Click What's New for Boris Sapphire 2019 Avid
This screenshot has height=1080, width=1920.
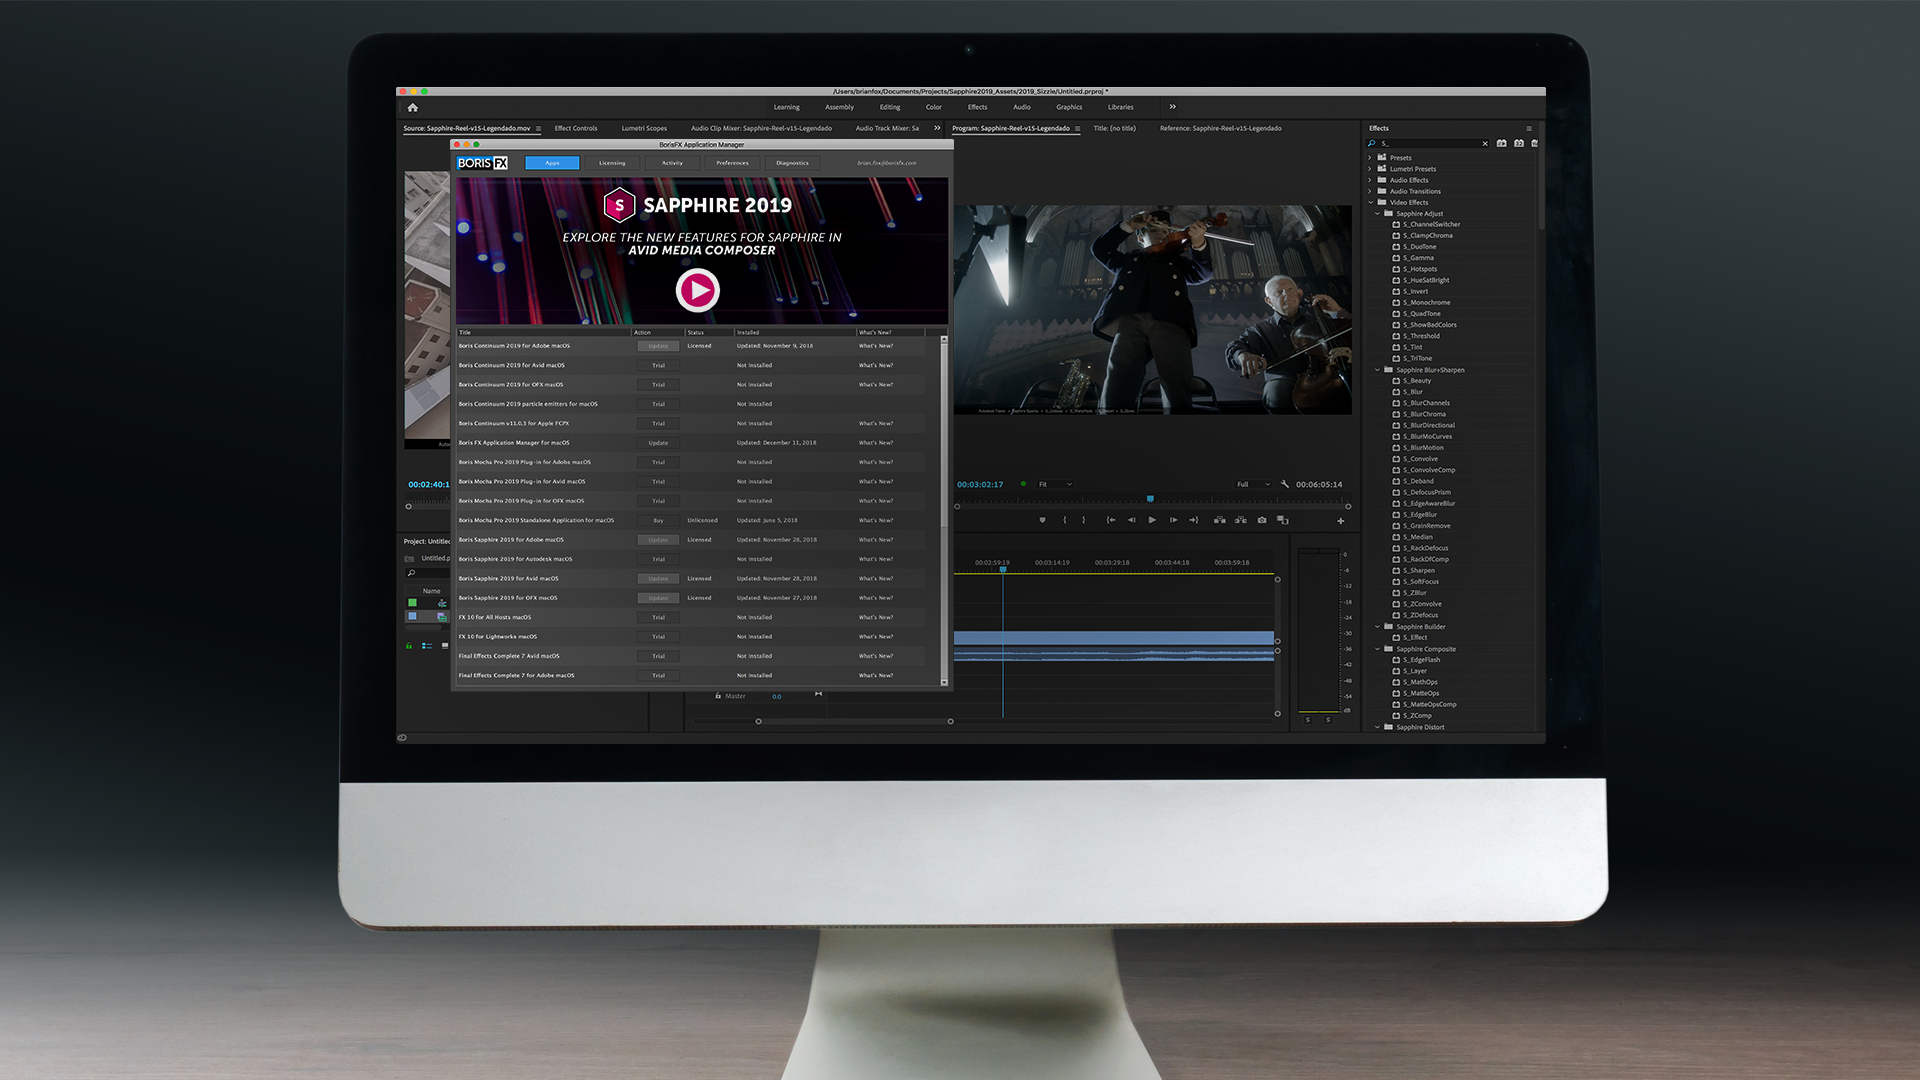tap(876, 578)
